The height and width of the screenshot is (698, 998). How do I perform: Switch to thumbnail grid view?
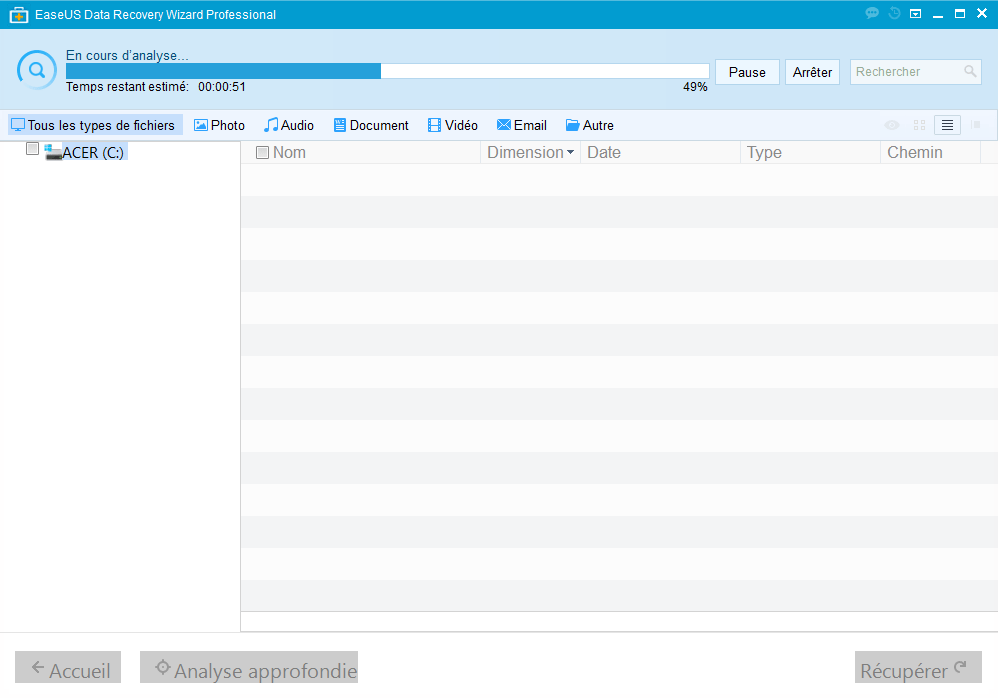tap(919, 125)
